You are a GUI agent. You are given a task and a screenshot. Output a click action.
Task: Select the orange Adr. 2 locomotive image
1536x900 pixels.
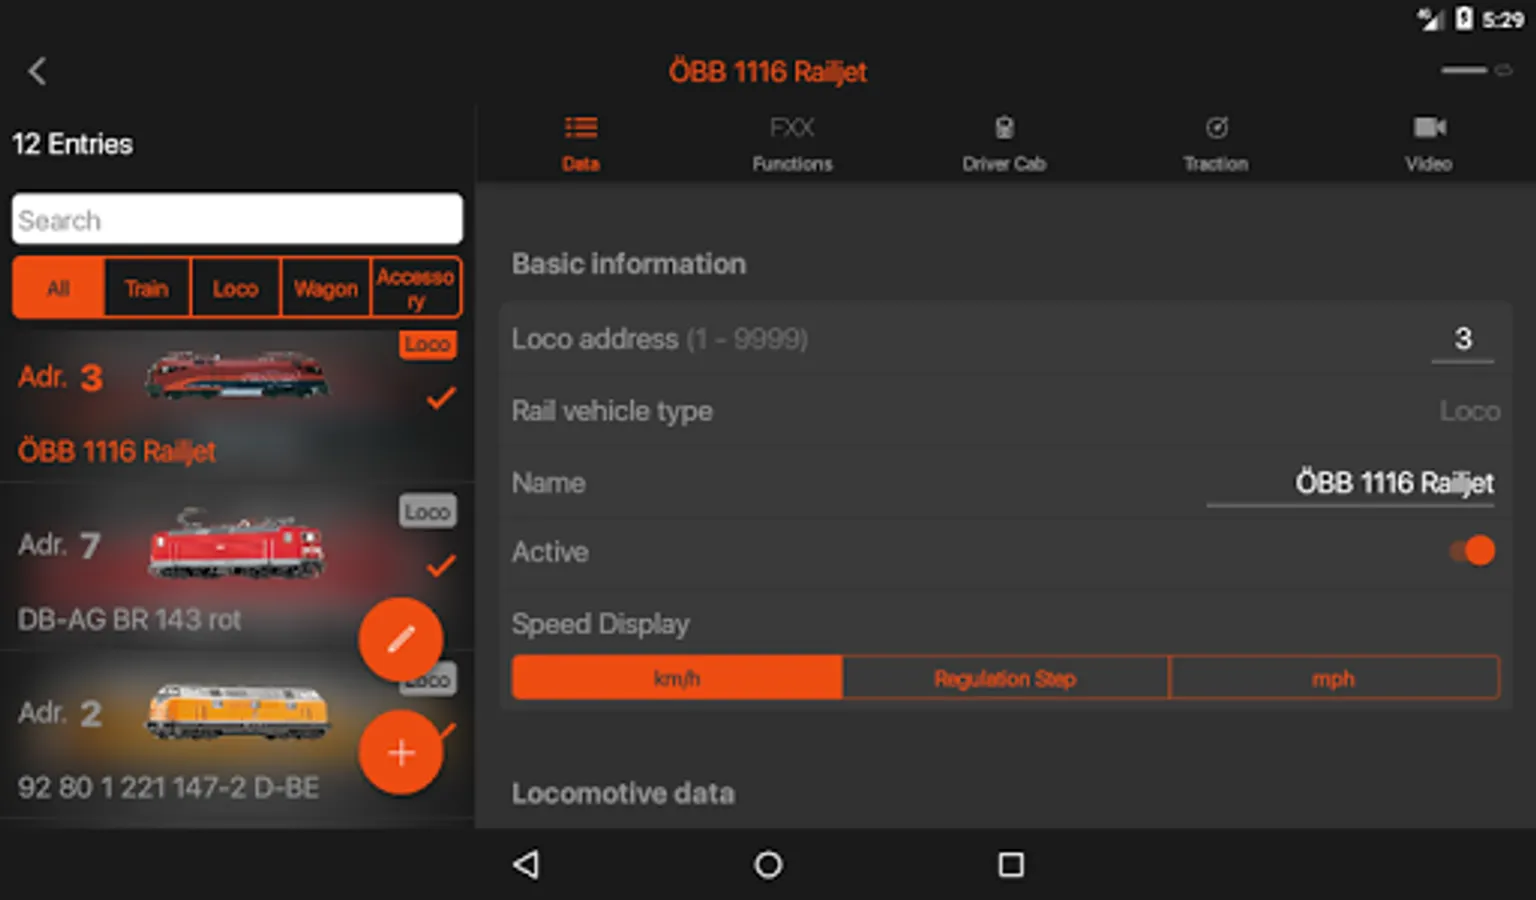(237, 711)
